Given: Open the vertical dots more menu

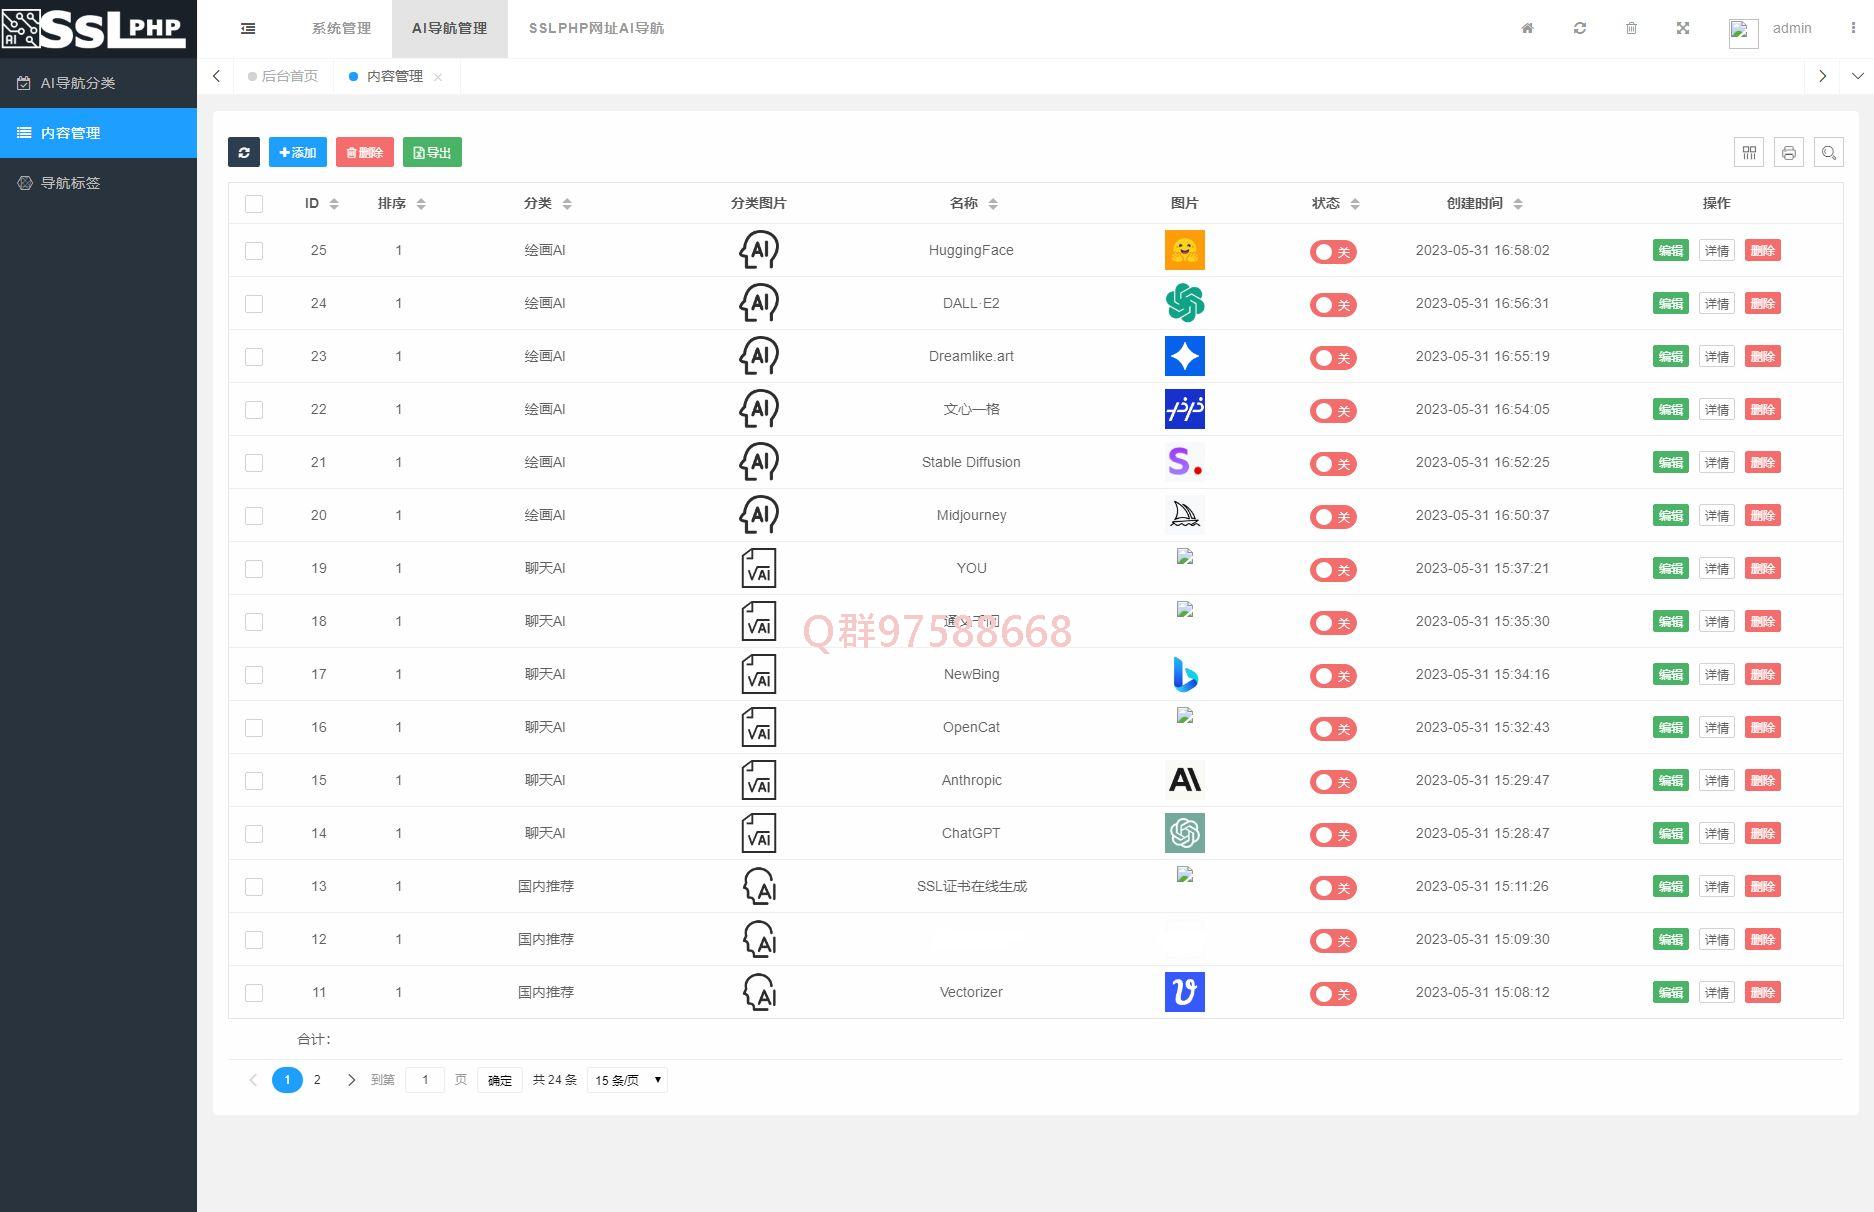Looking at the screenshot, I should point(1853,28).
